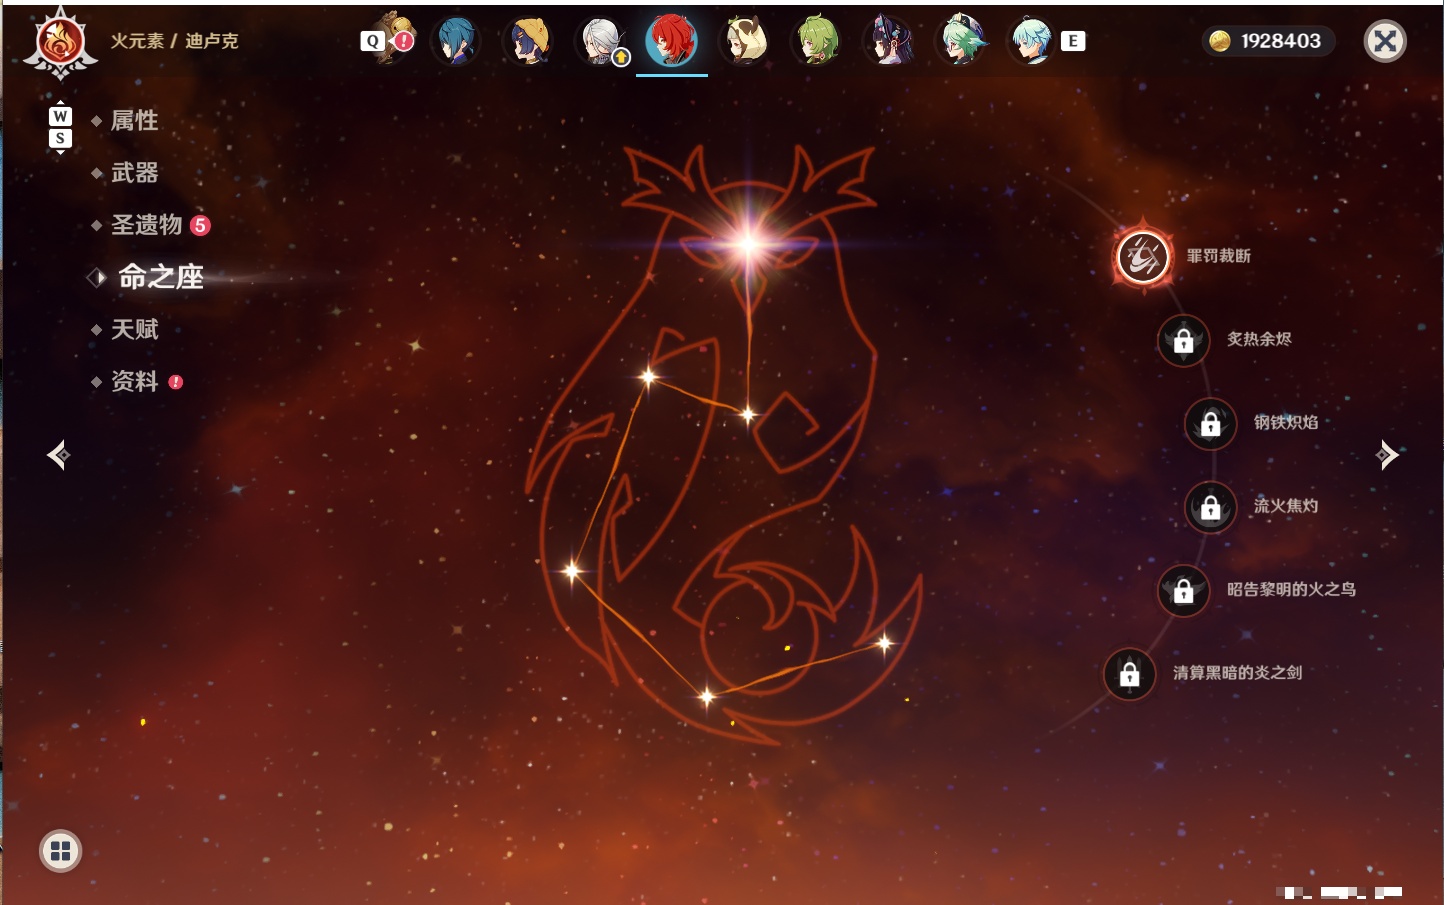This screenshot has height=905, width=1444.
Task: Click the locked 炙热余烬 constellation icon
Action: [1184, 340]
